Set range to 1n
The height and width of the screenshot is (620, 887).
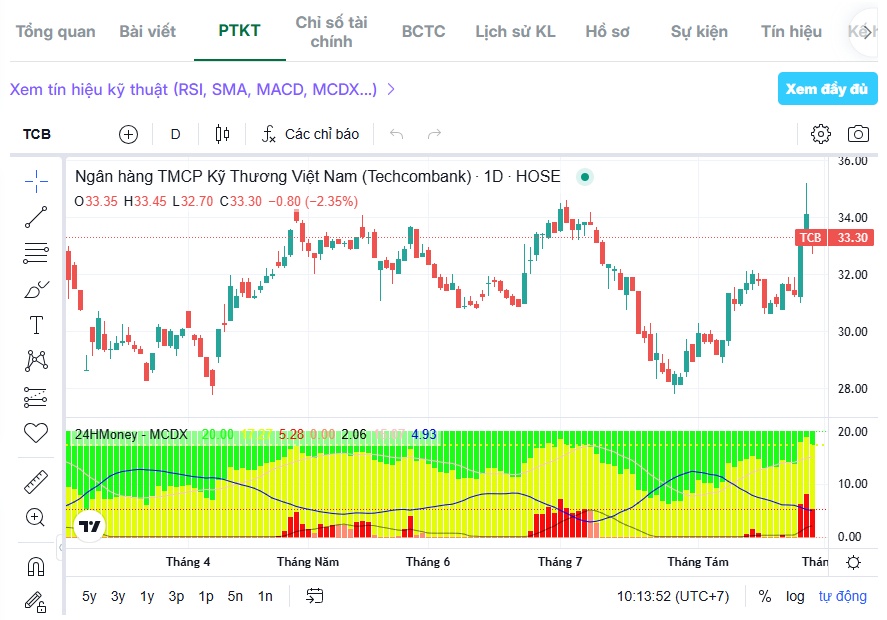[x=265, y=596]
